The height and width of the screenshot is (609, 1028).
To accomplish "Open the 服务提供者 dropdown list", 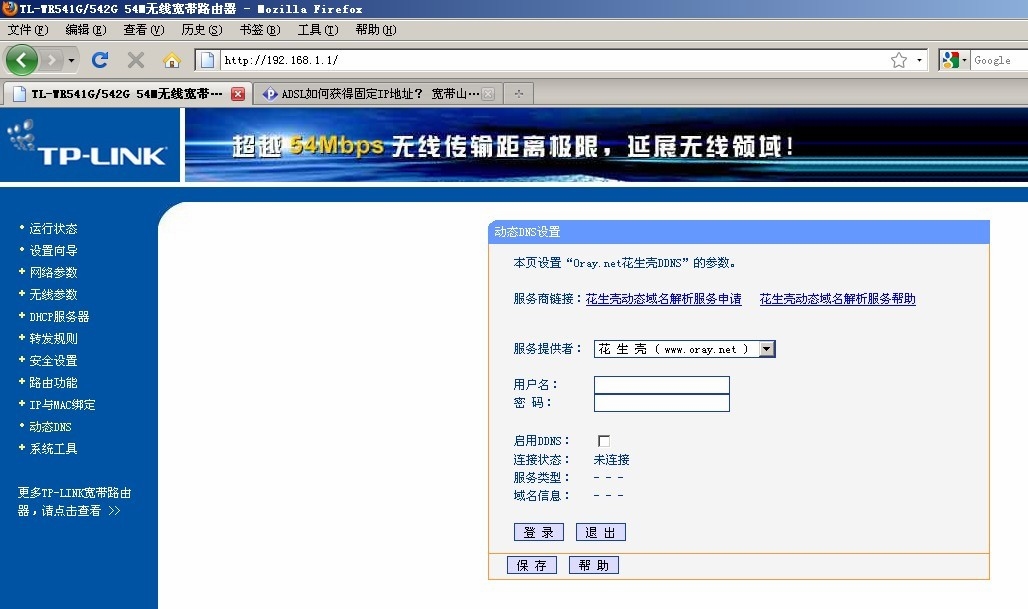I will (684, 349).
